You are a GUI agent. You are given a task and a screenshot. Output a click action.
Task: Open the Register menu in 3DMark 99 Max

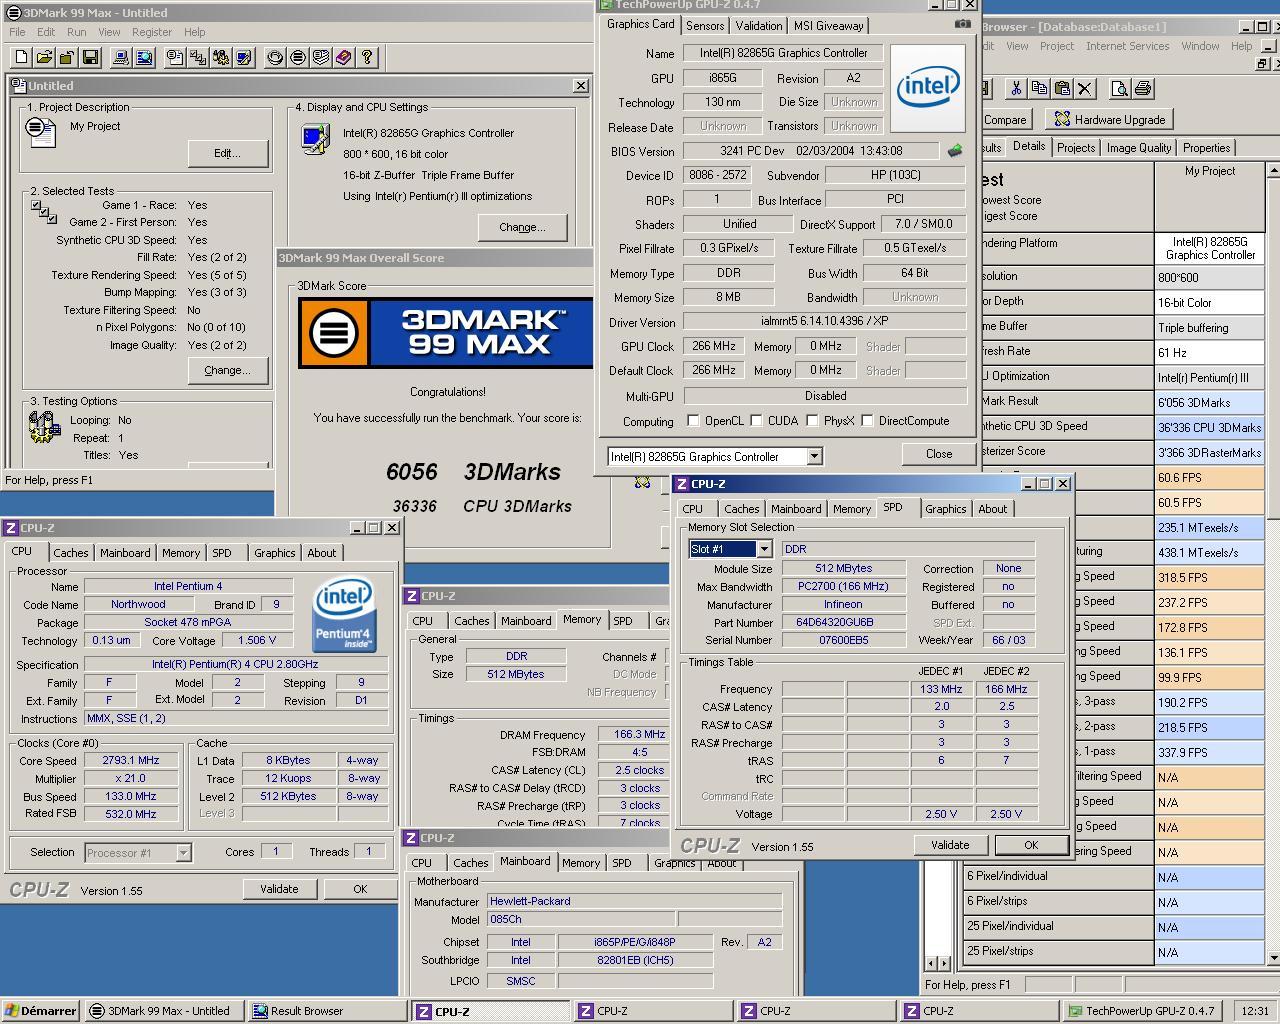[151, 32]
